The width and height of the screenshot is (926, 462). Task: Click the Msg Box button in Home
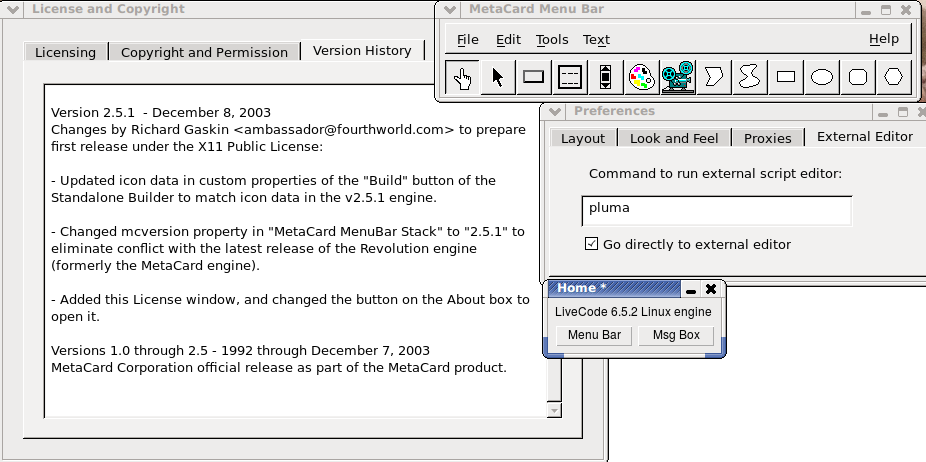676,335
